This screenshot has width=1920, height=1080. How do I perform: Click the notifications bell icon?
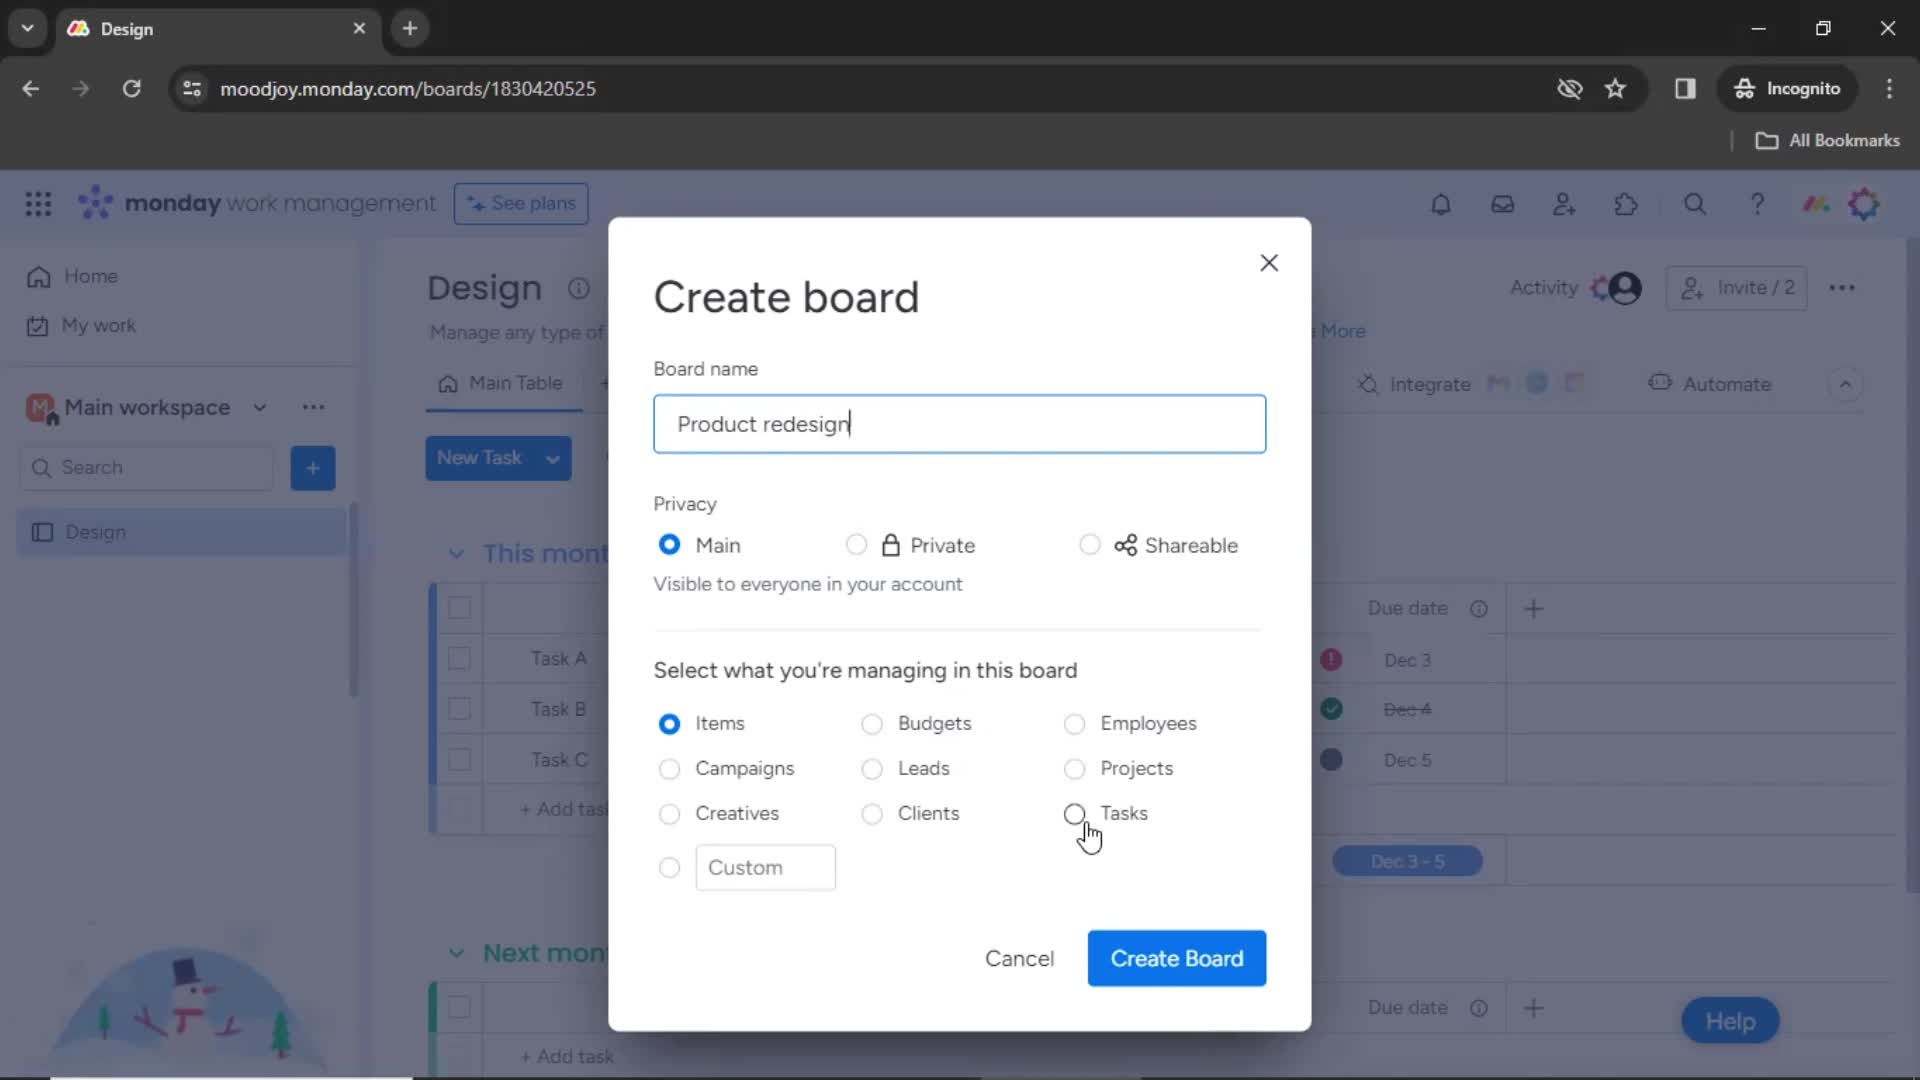[x=1440, y=203]
